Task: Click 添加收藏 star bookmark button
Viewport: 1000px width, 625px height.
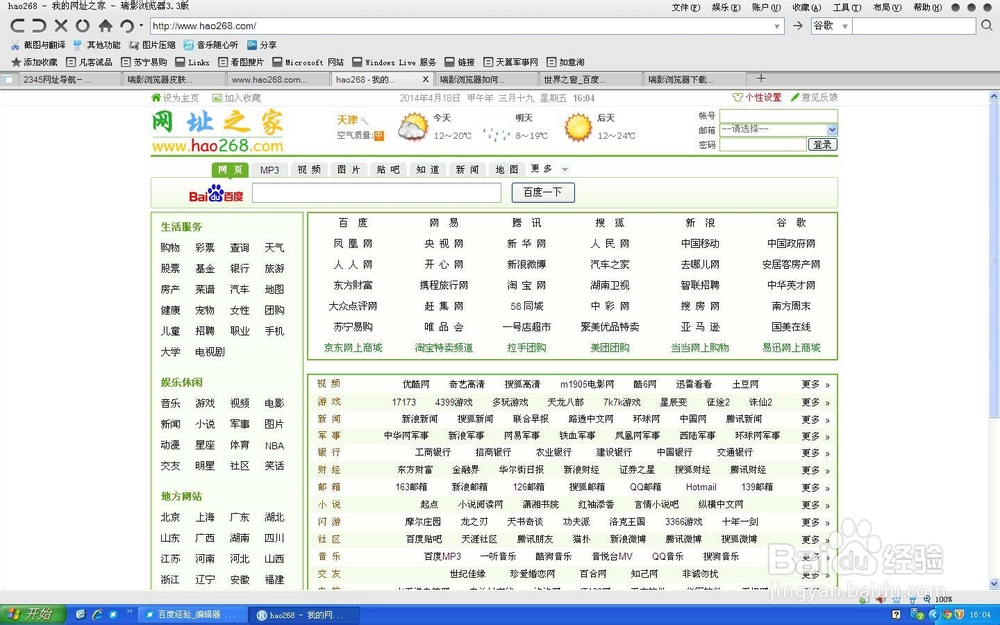Action: pyautogui.click(x=34, y=62)
